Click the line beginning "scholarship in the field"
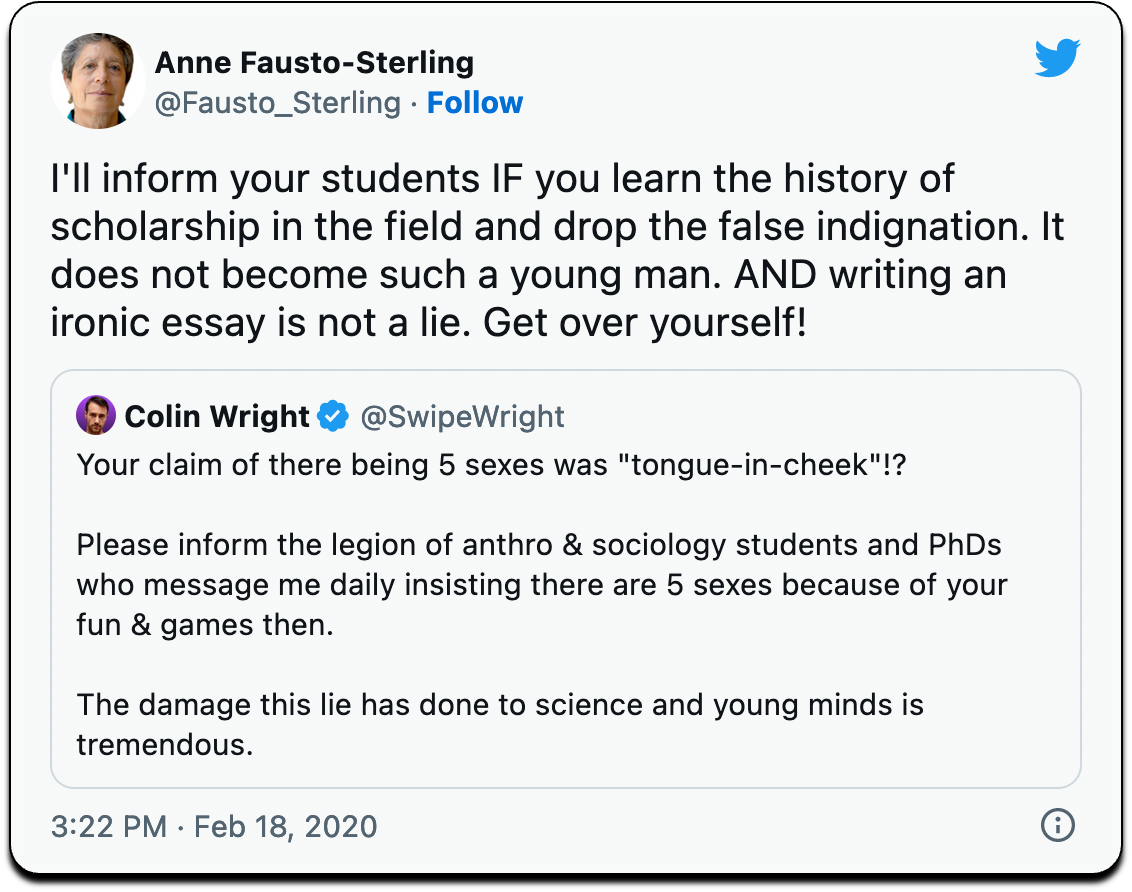Screen dimensions: 1132x892 point(557,227)
